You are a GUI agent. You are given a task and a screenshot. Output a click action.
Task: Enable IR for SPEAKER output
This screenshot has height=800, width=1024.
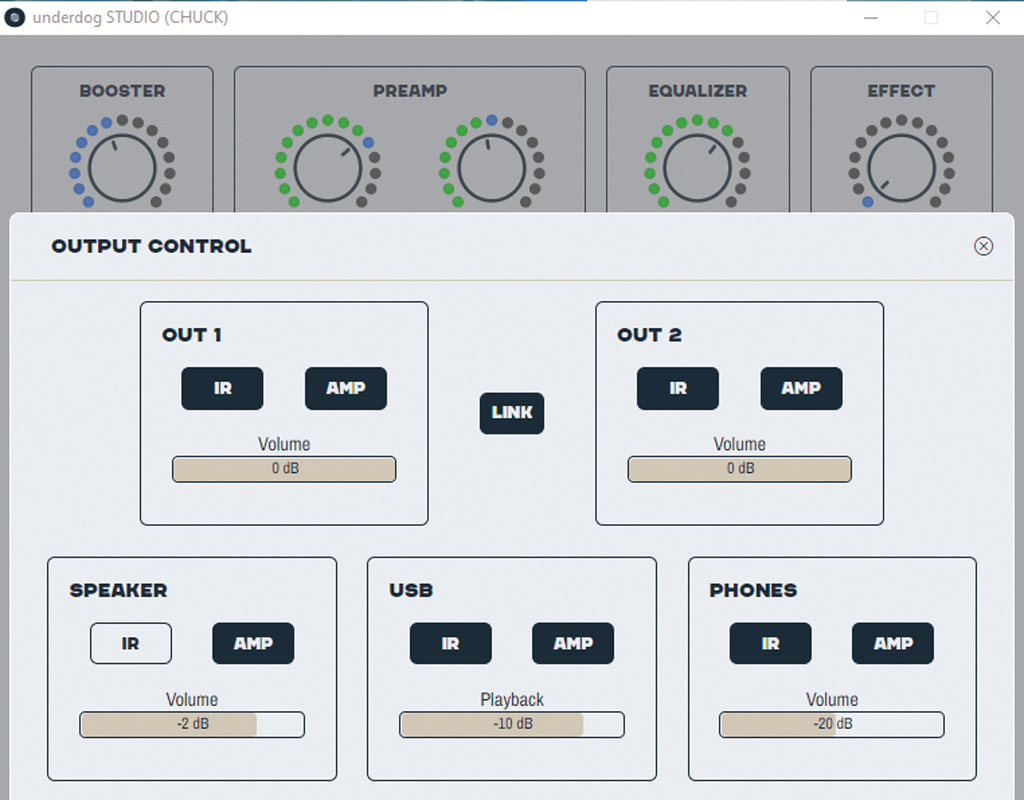click(x=131, y=643)
